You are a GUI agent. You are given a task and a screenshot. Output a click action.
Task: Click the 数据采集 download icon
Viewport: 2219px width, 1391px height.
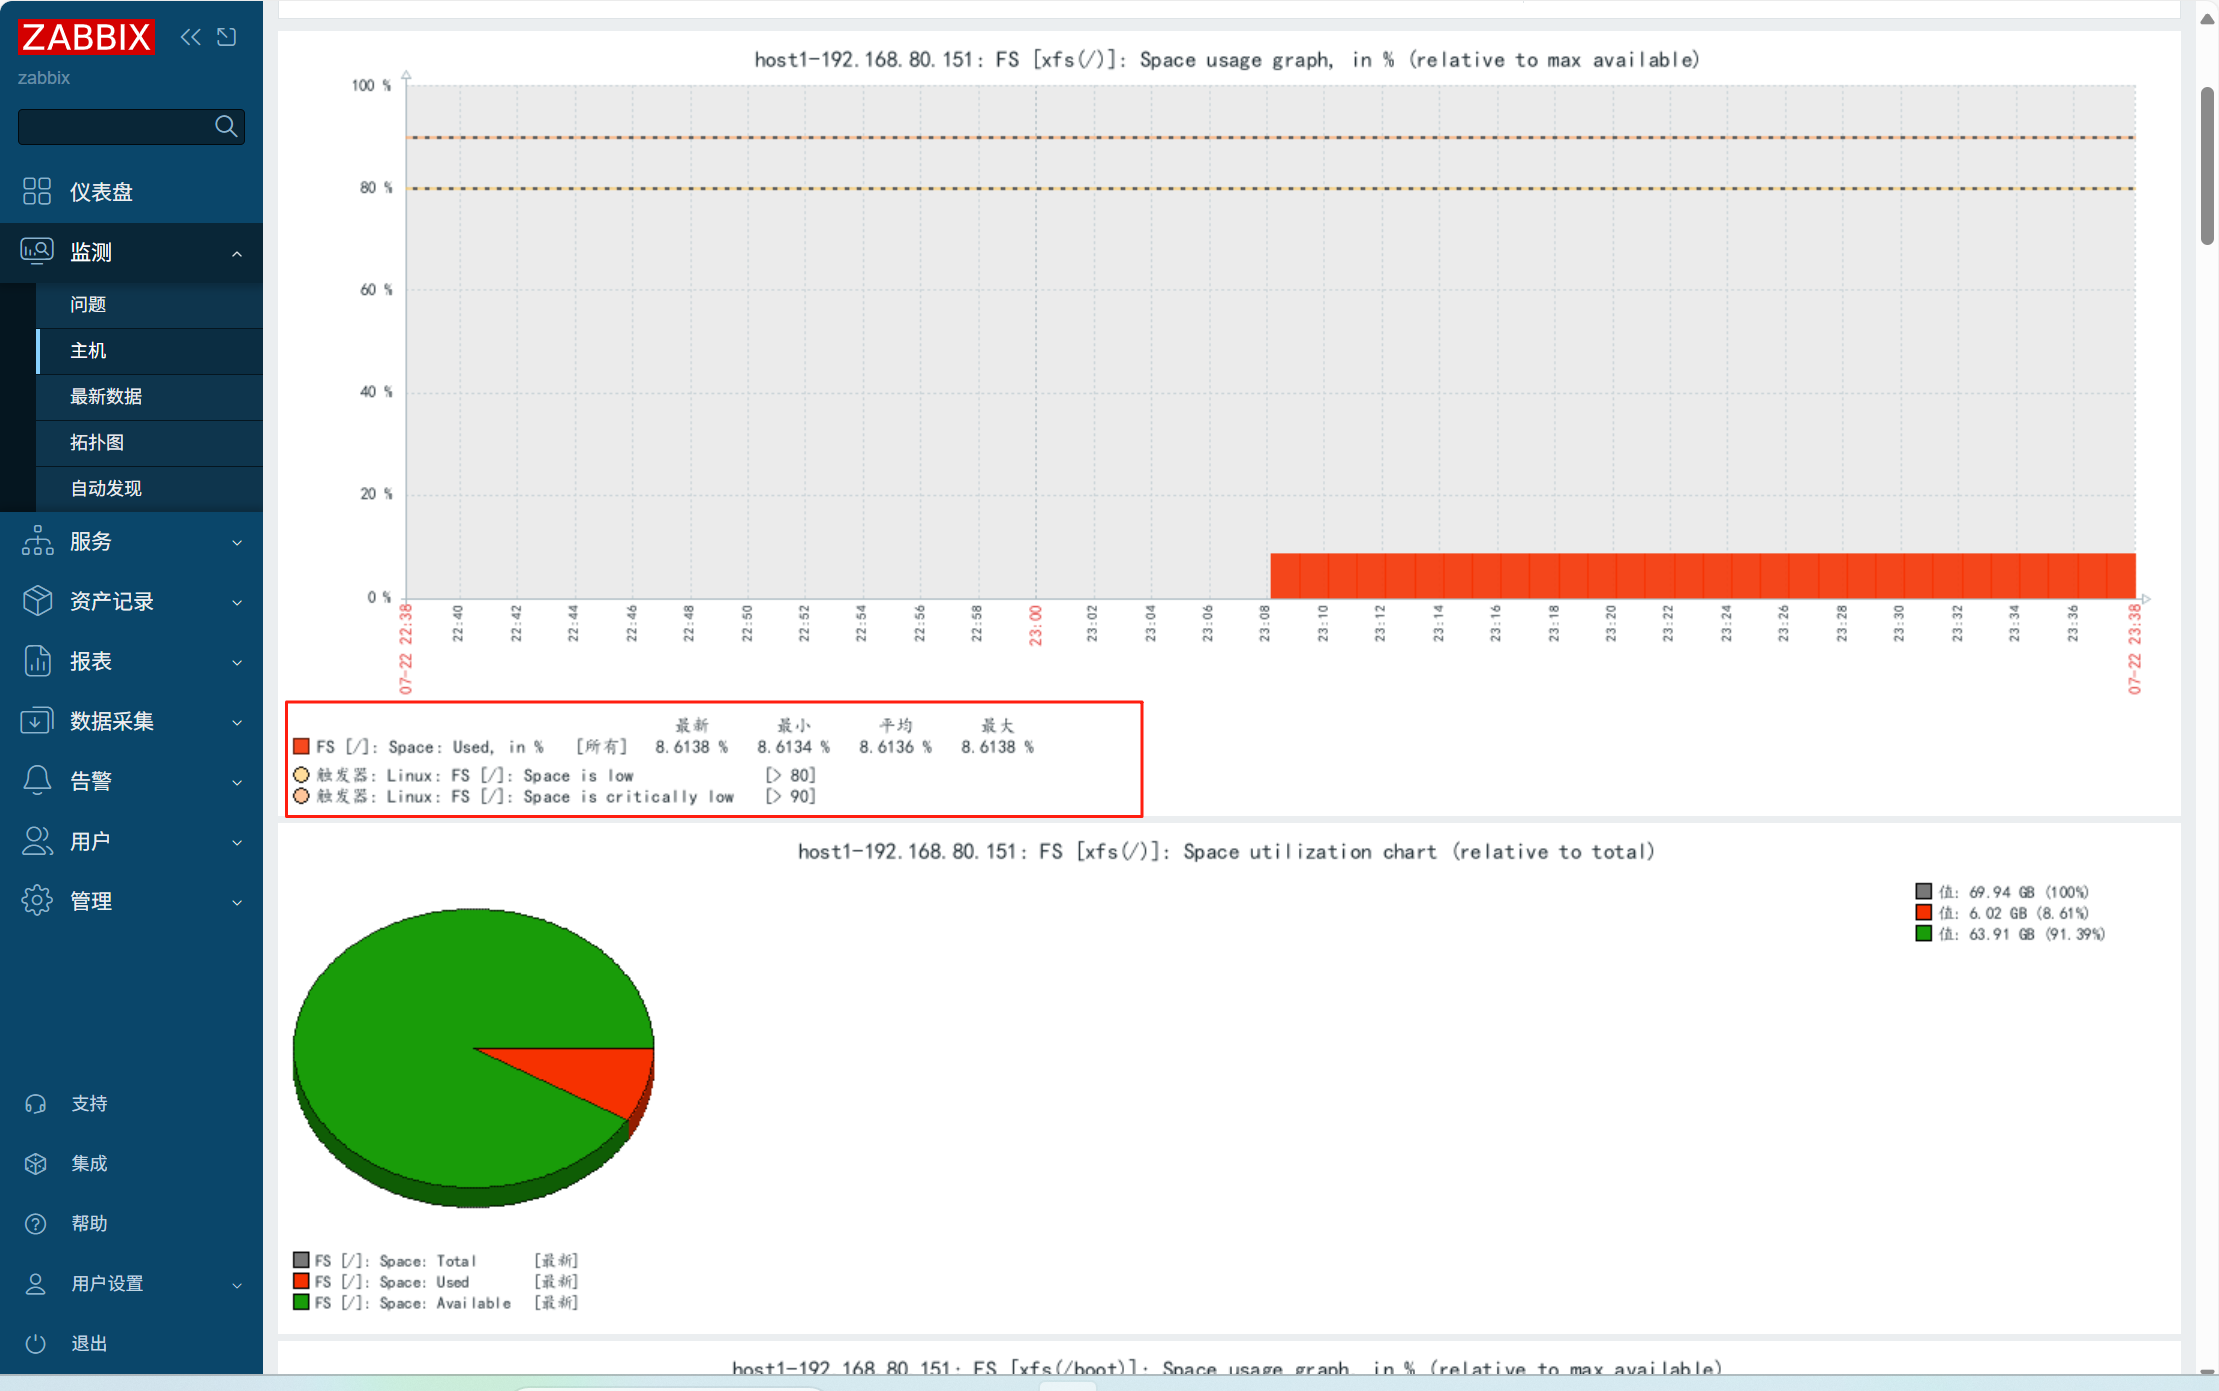37,721
